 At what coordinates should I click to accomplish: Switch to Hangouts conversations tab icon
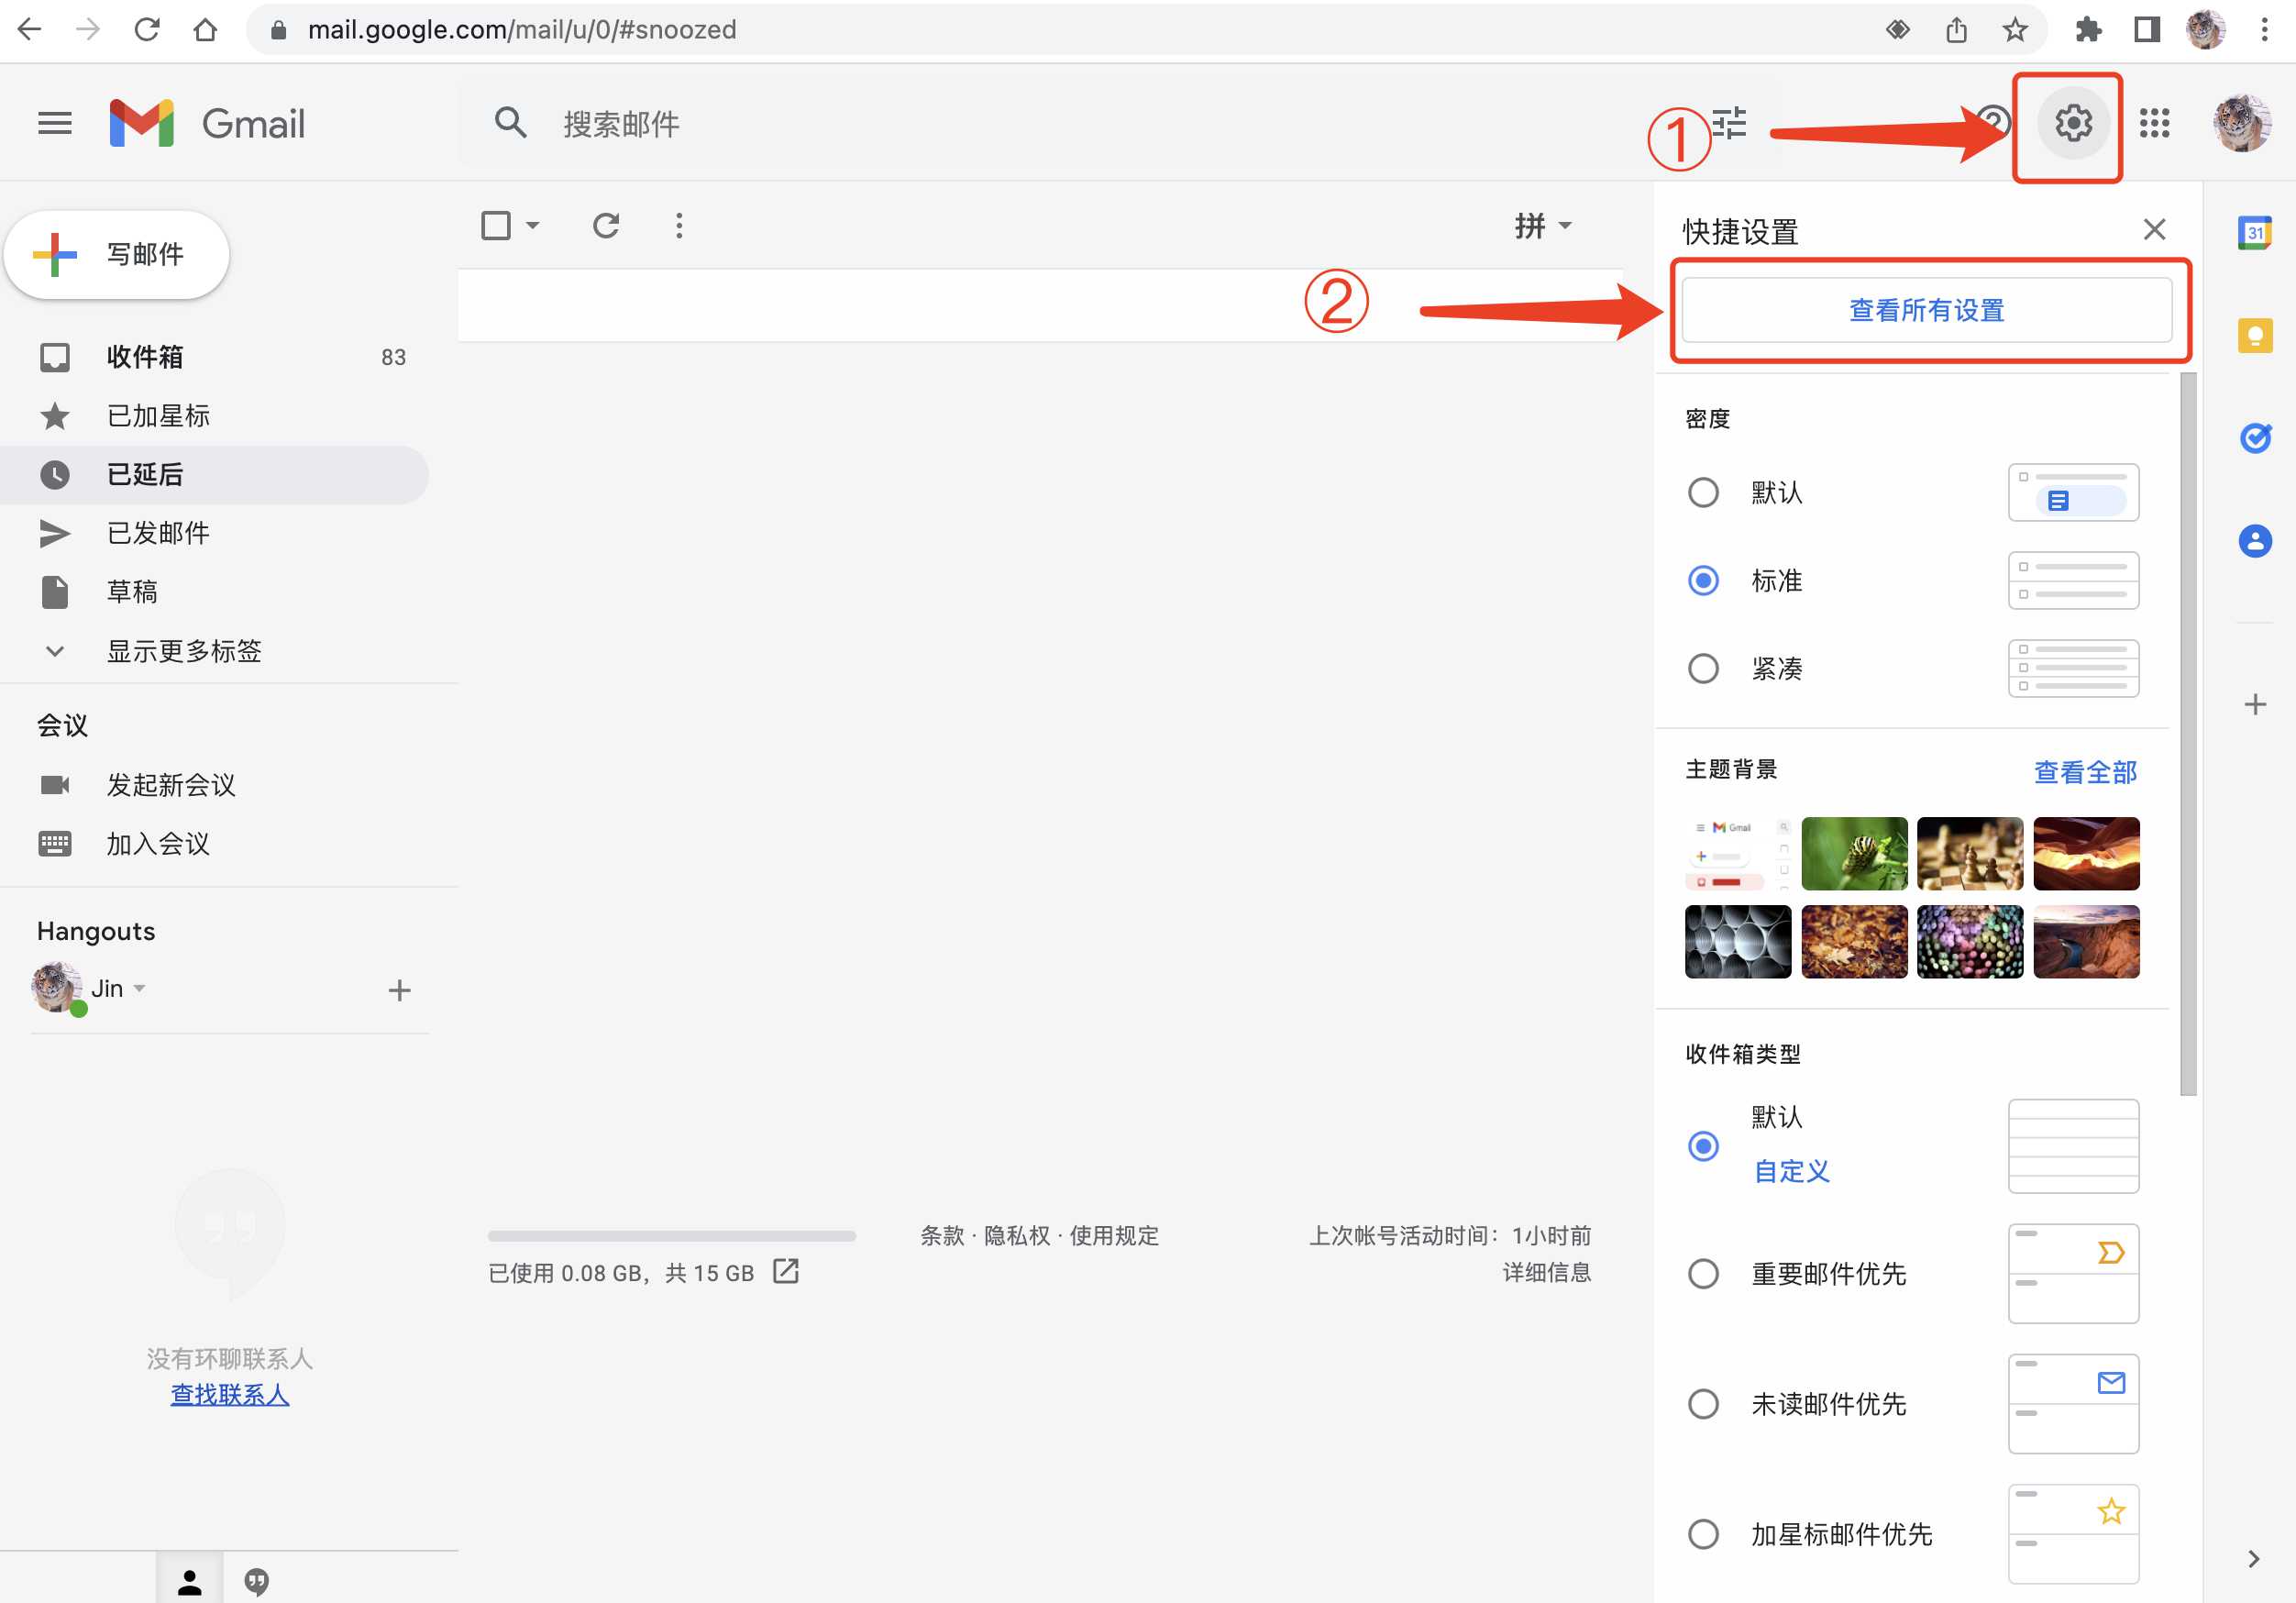[257, 1581]
